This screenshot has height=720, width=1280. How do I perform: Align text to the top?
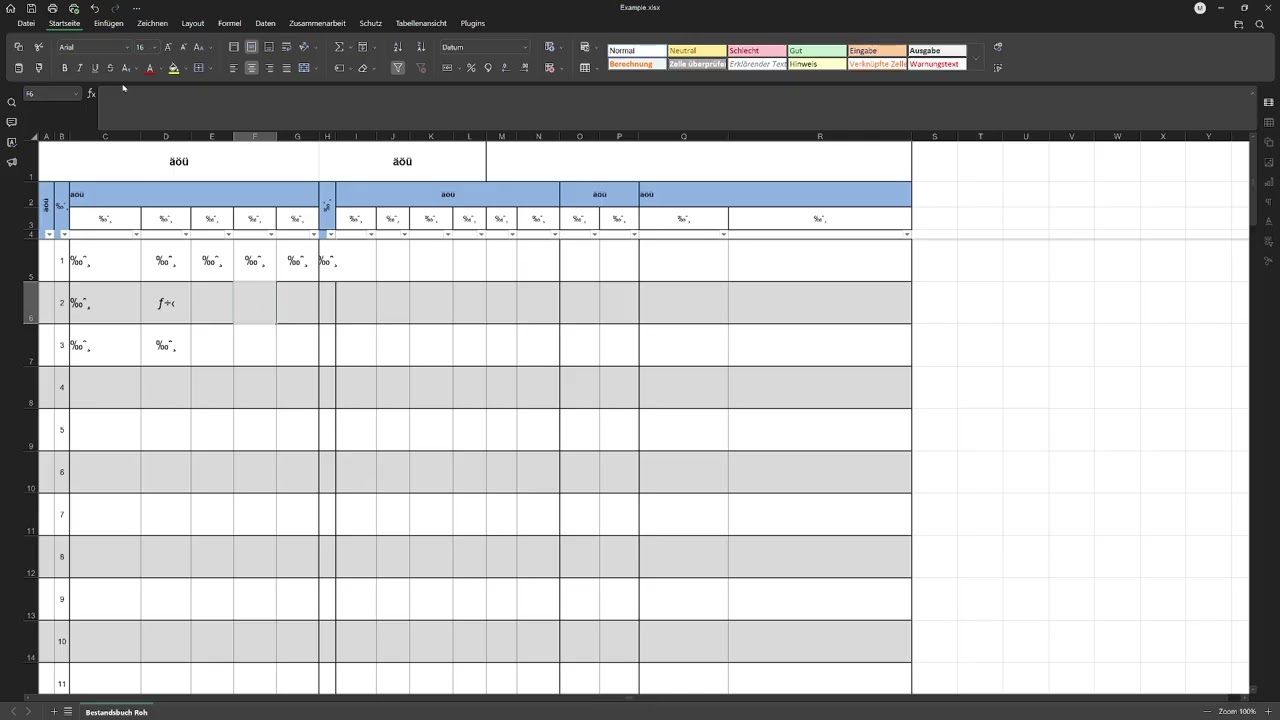[234, 47]
